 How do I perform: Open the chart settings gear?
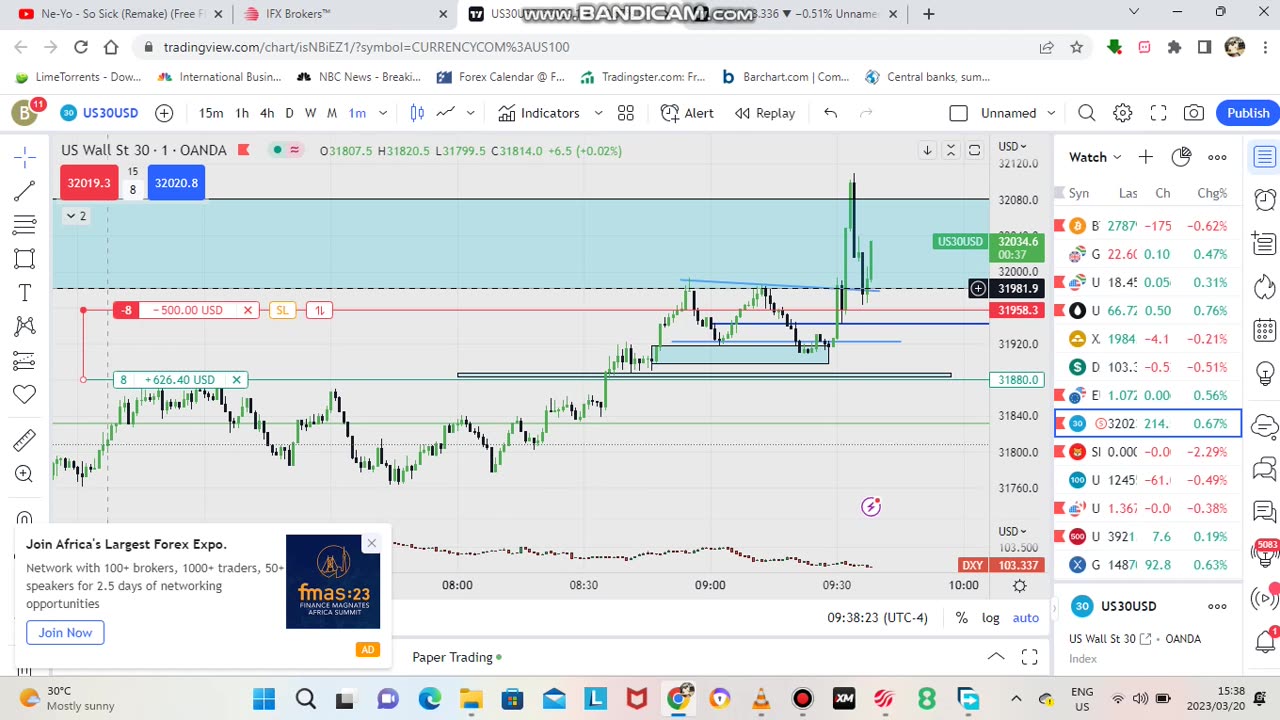1123,113
